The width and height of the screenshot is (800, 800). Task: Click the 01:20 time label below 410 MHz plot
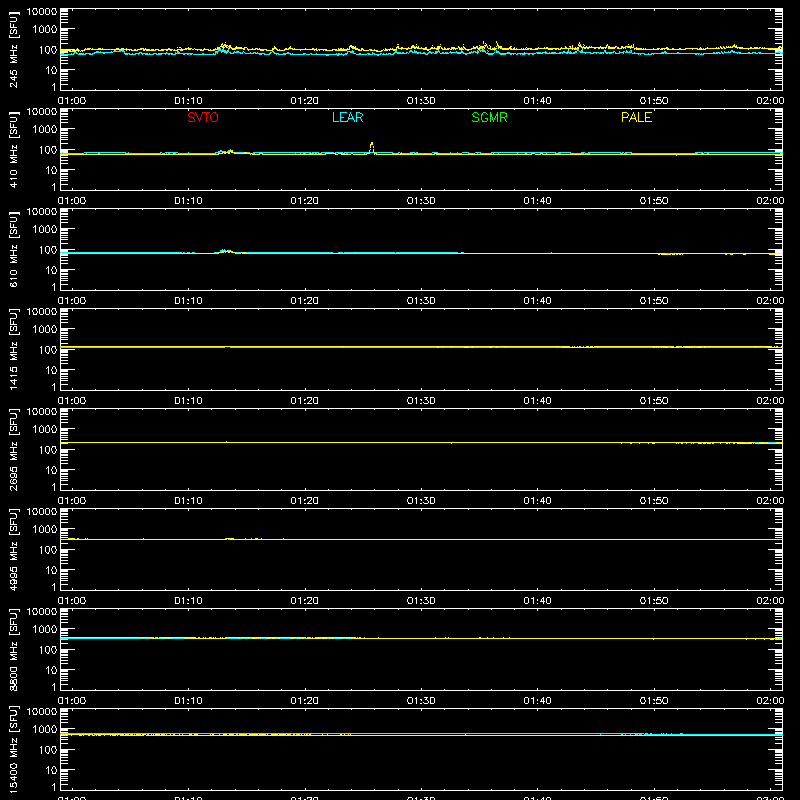[305, 201]
